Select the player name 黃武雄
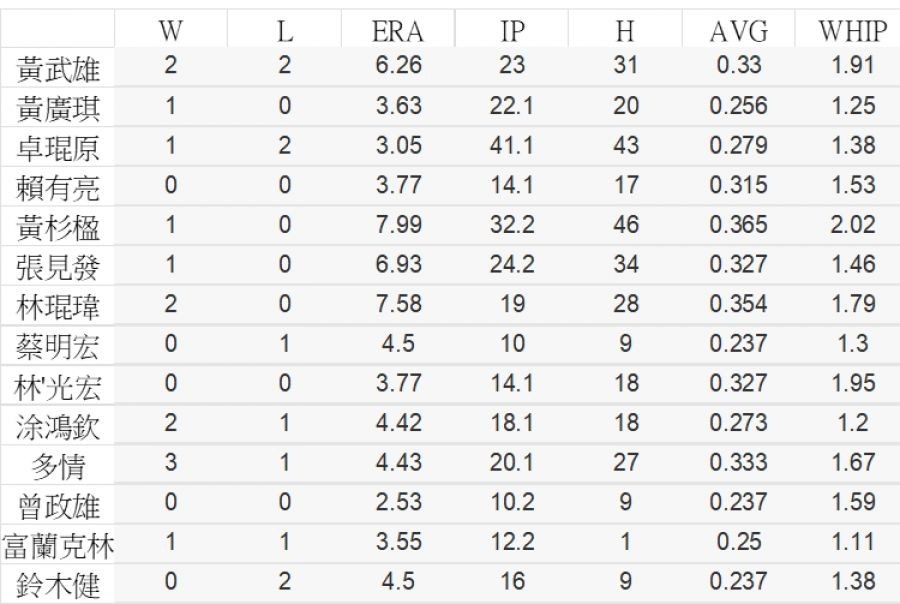The image size is (900, 604). coord(59,69)
